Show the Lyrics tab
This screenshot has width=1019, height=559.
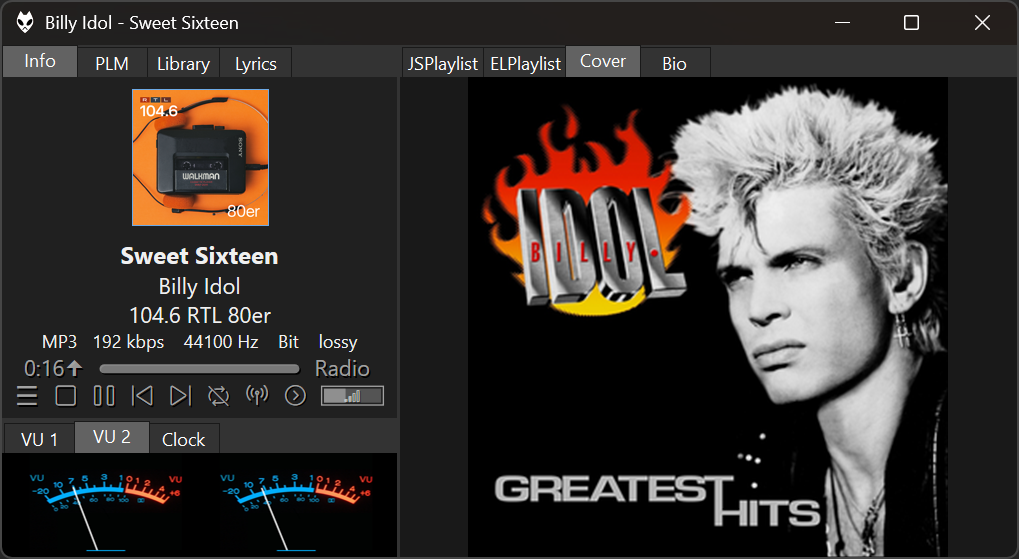coord(255,64)
